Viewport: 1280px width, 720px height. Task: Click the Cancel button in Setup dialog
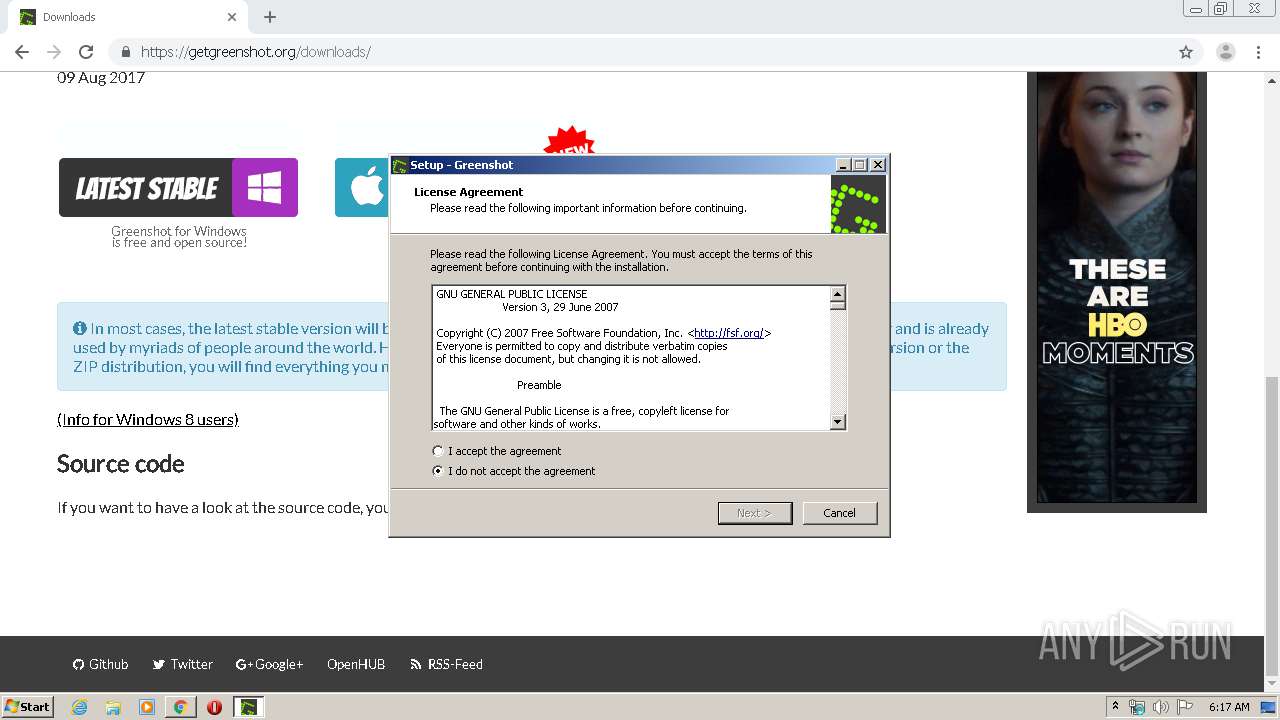840,513
